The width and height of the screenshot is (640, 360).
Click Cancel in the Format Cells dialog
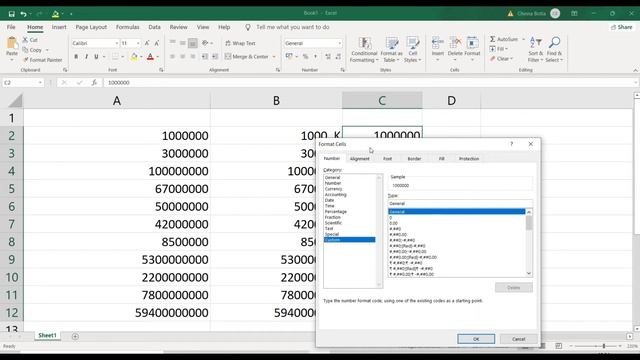(518, 339)
